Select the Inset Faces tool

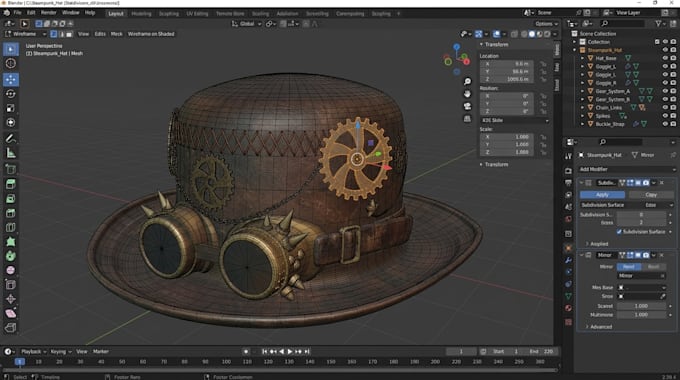click(11, 199)
